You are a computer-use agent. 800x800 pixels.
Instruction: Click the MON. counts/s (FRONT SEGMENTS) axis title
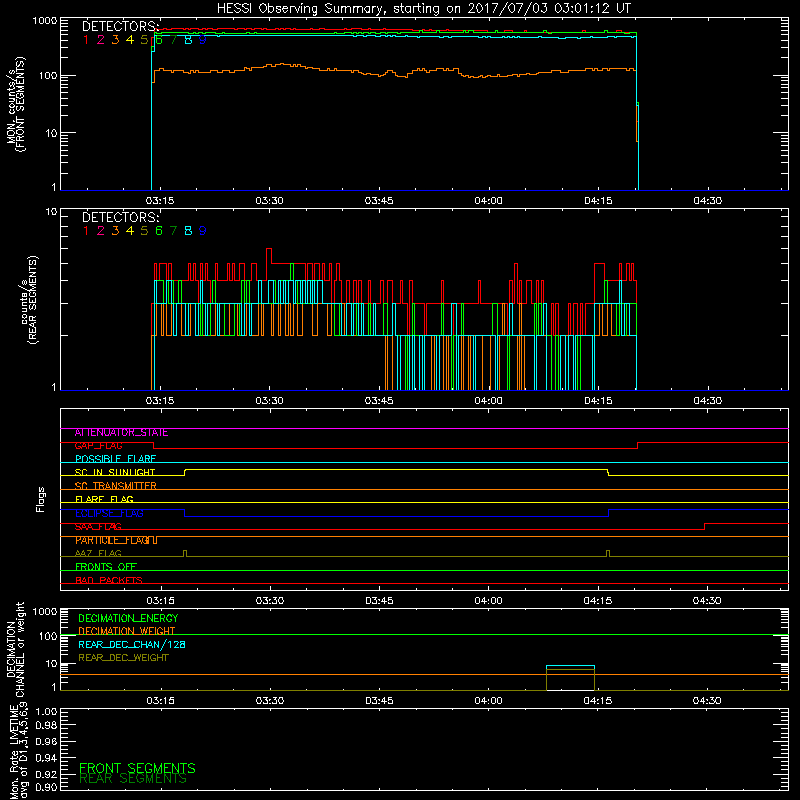16,104
